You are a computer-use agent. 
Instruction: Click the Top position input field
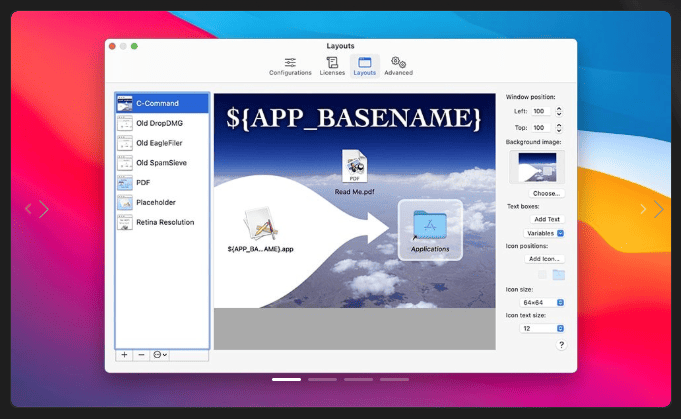click(541, 128)
